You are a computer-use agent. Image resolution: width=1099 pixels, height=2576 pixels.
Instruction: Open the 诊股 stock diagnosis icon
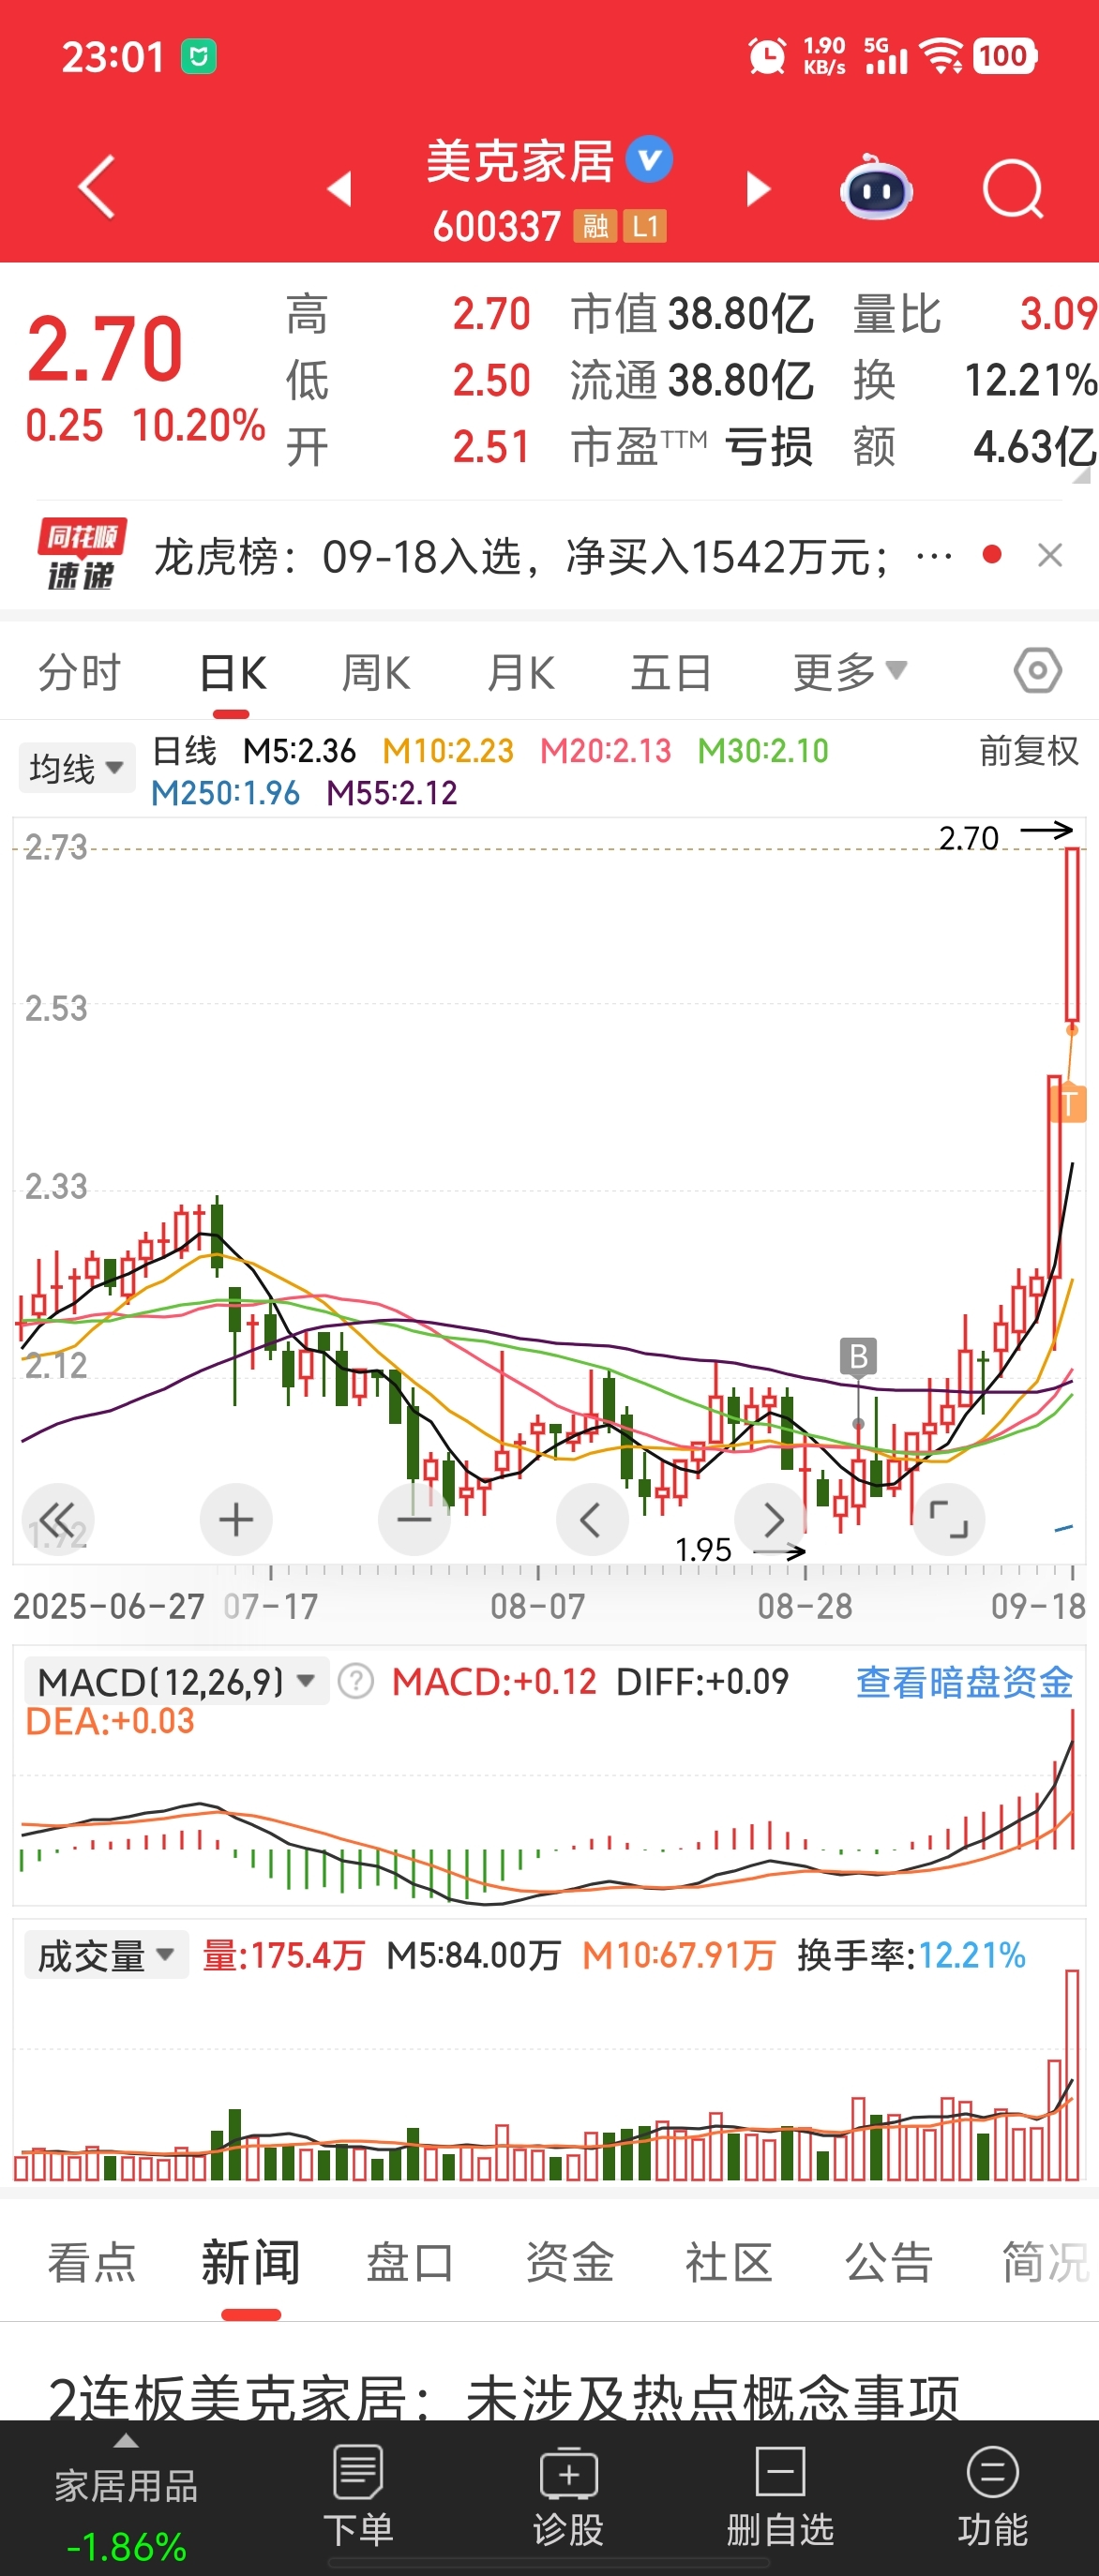pos(568,2496)
